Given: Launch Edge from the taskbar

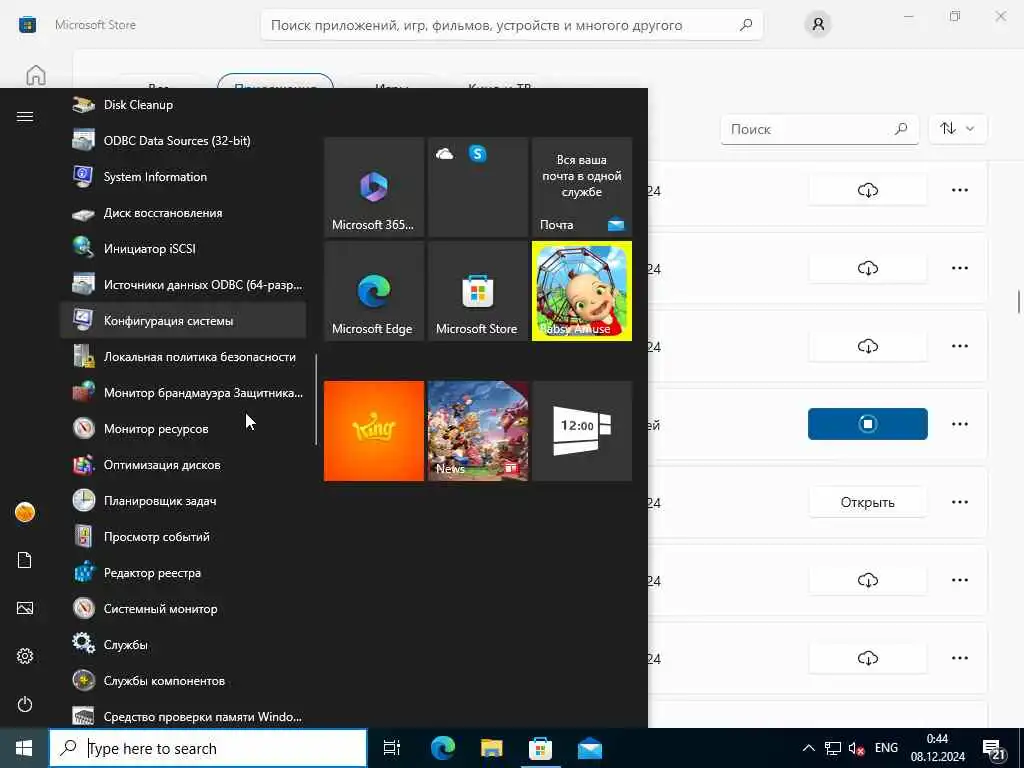Looking at the screenshot, I should (x=442, y=748).
